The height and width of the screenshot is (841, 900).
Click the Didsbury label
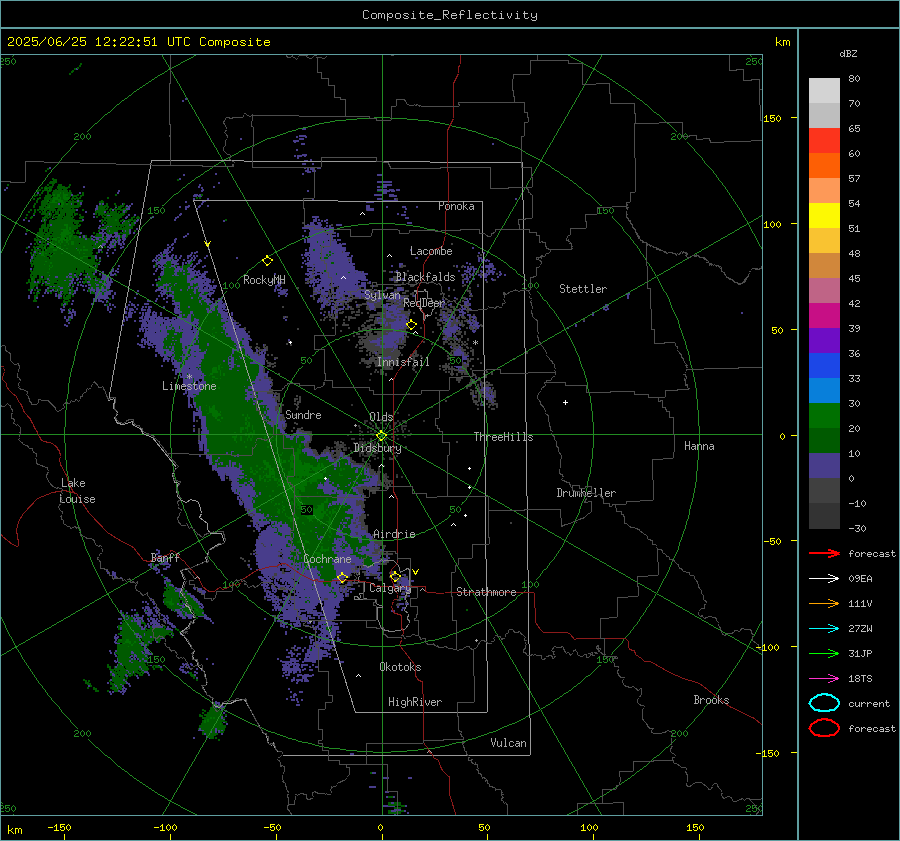point(378,448)
